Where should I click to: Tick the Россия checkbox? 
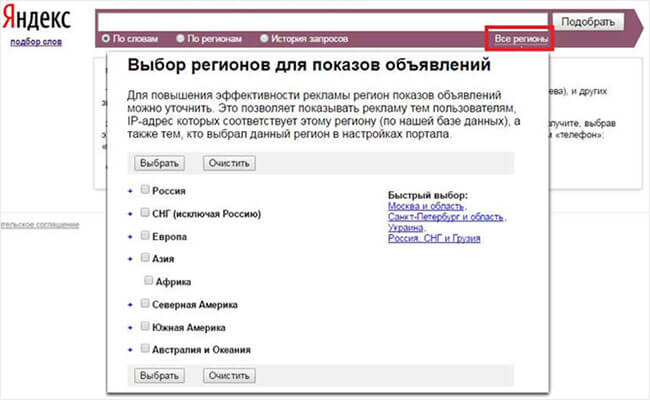(x=146, y=189)
